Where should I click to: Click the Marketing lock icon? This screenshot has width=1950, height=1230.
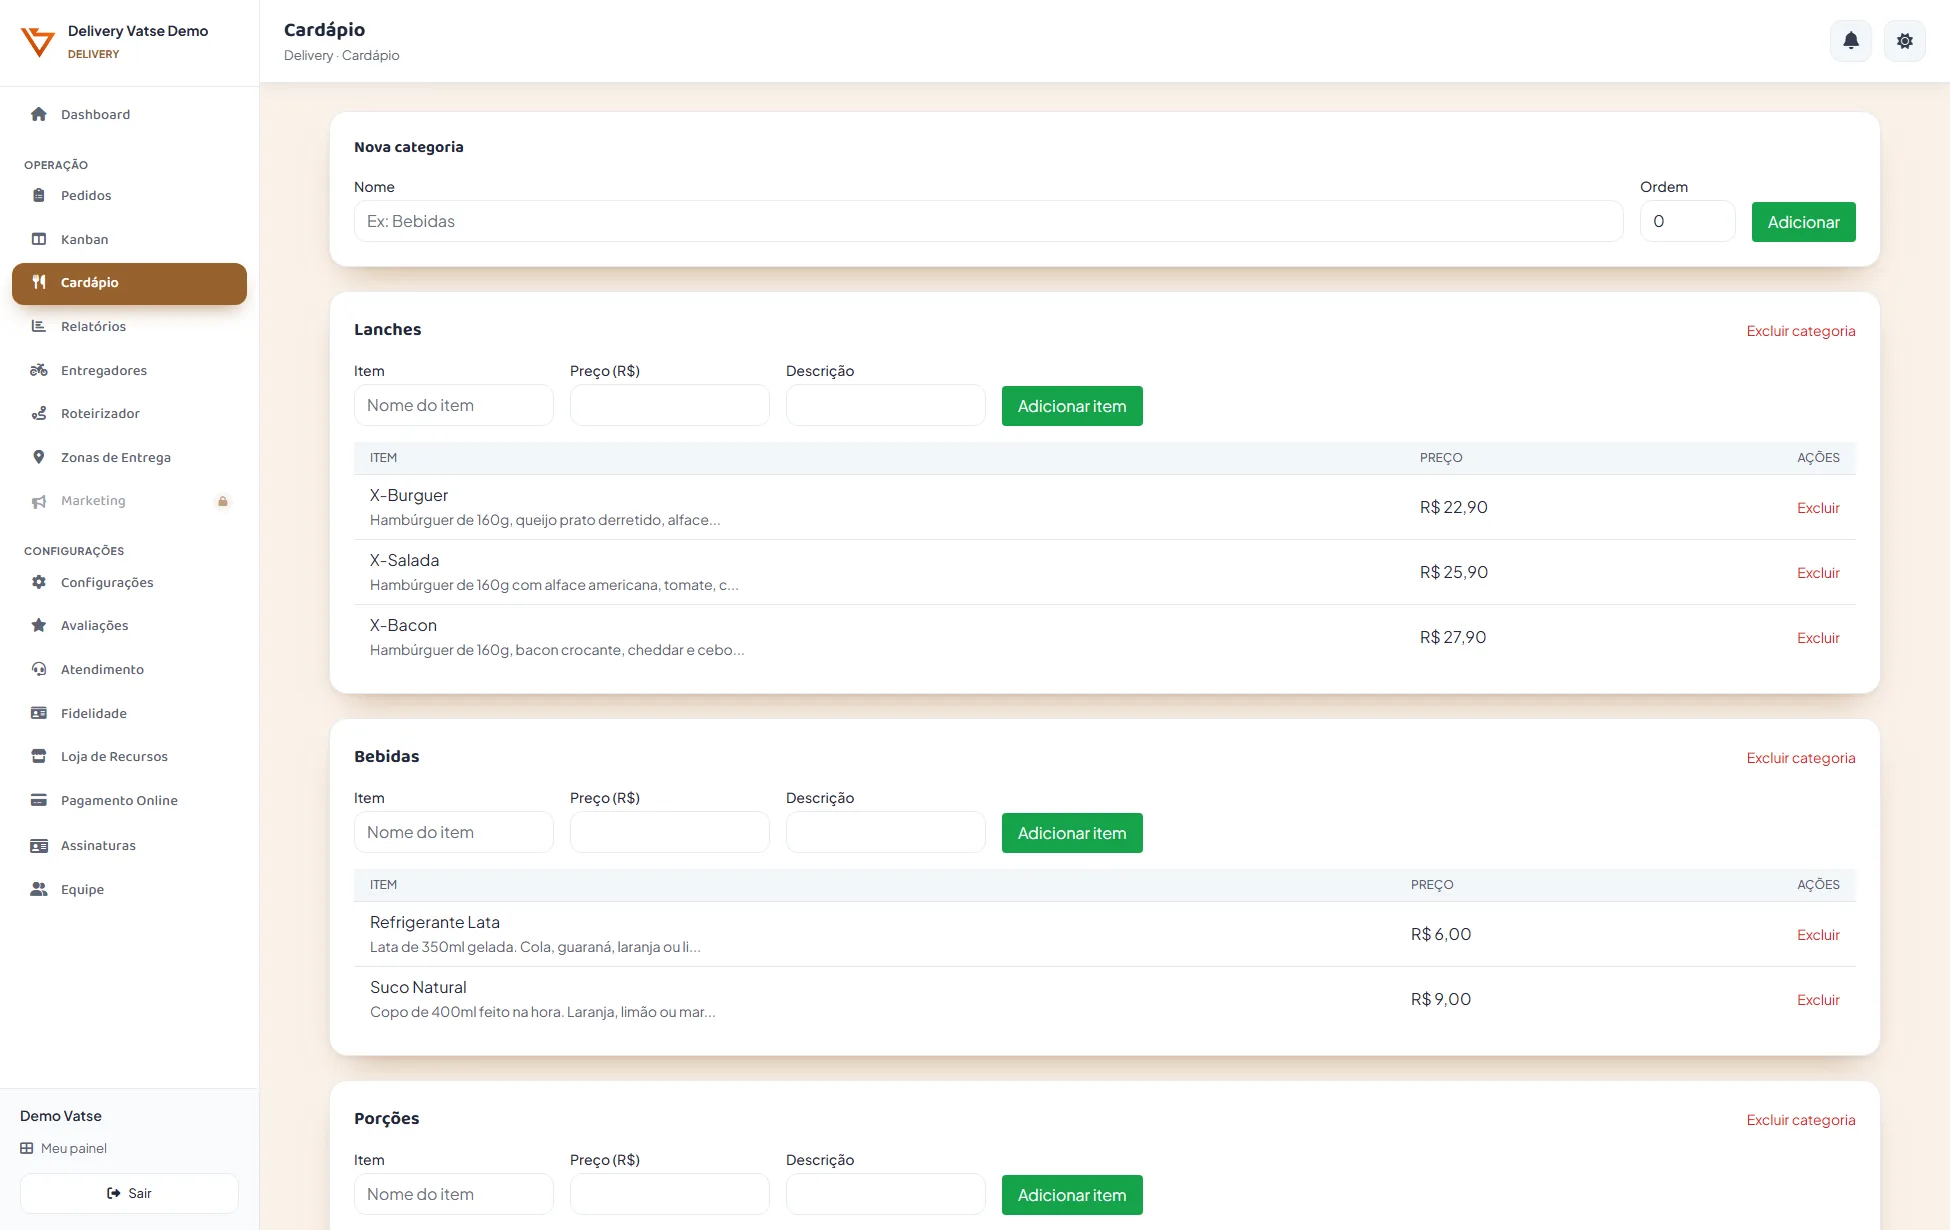pyautogui.click(x=223, y=501)
